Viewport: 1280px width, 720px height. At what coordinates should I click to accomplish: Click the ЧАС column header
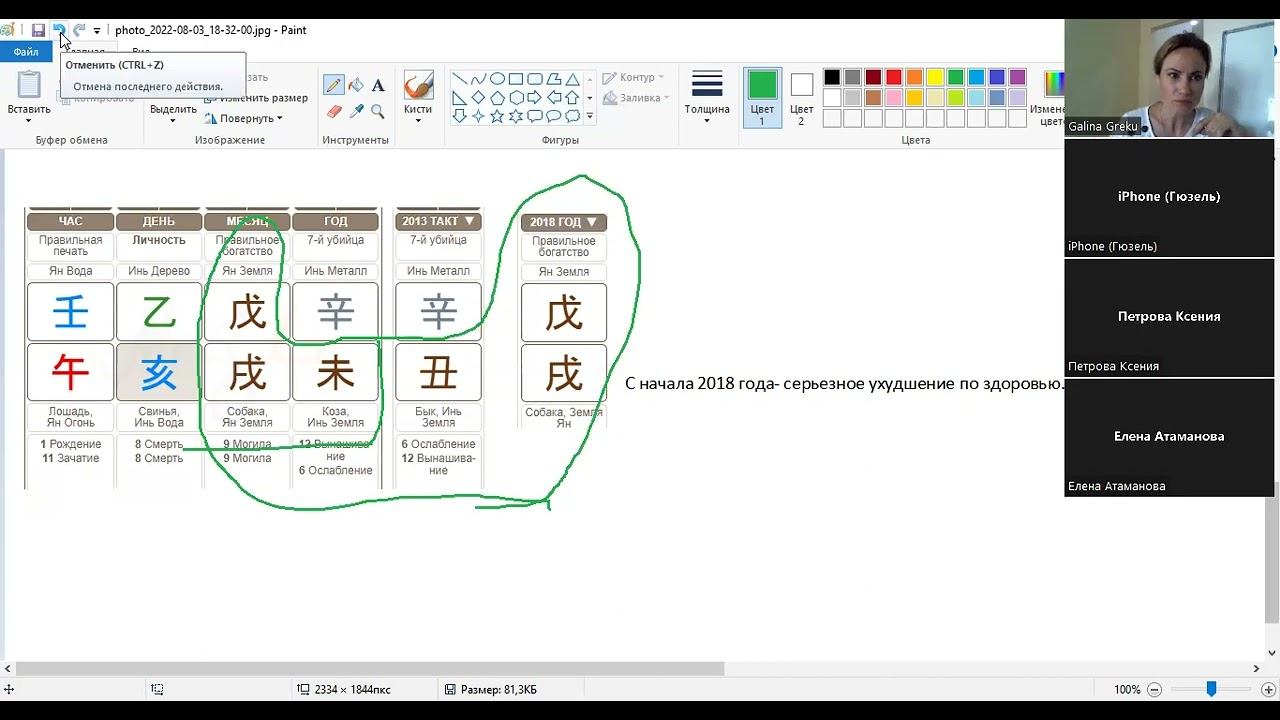click(70, 221)
